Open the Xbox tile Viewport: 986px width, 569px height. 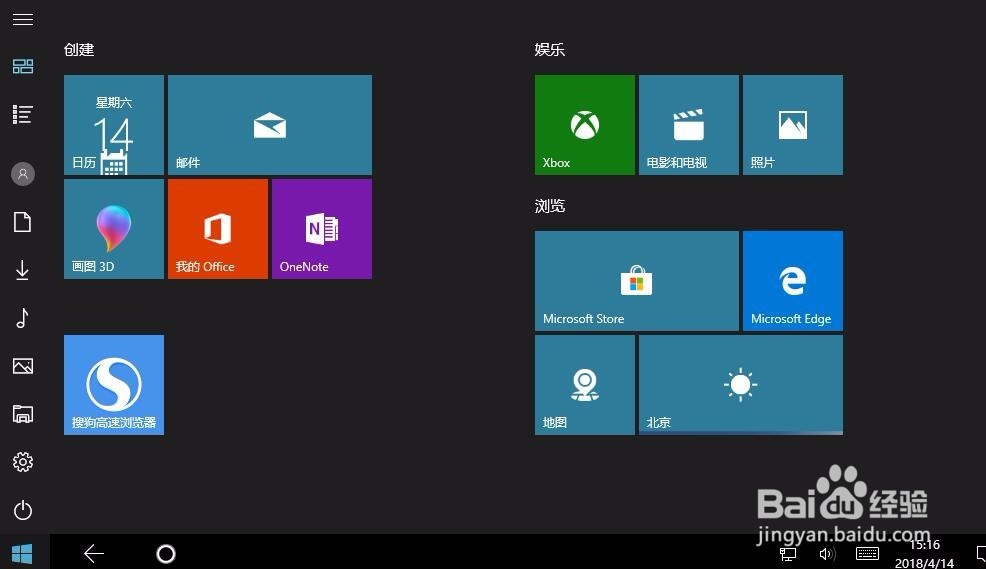coord(585,125)
